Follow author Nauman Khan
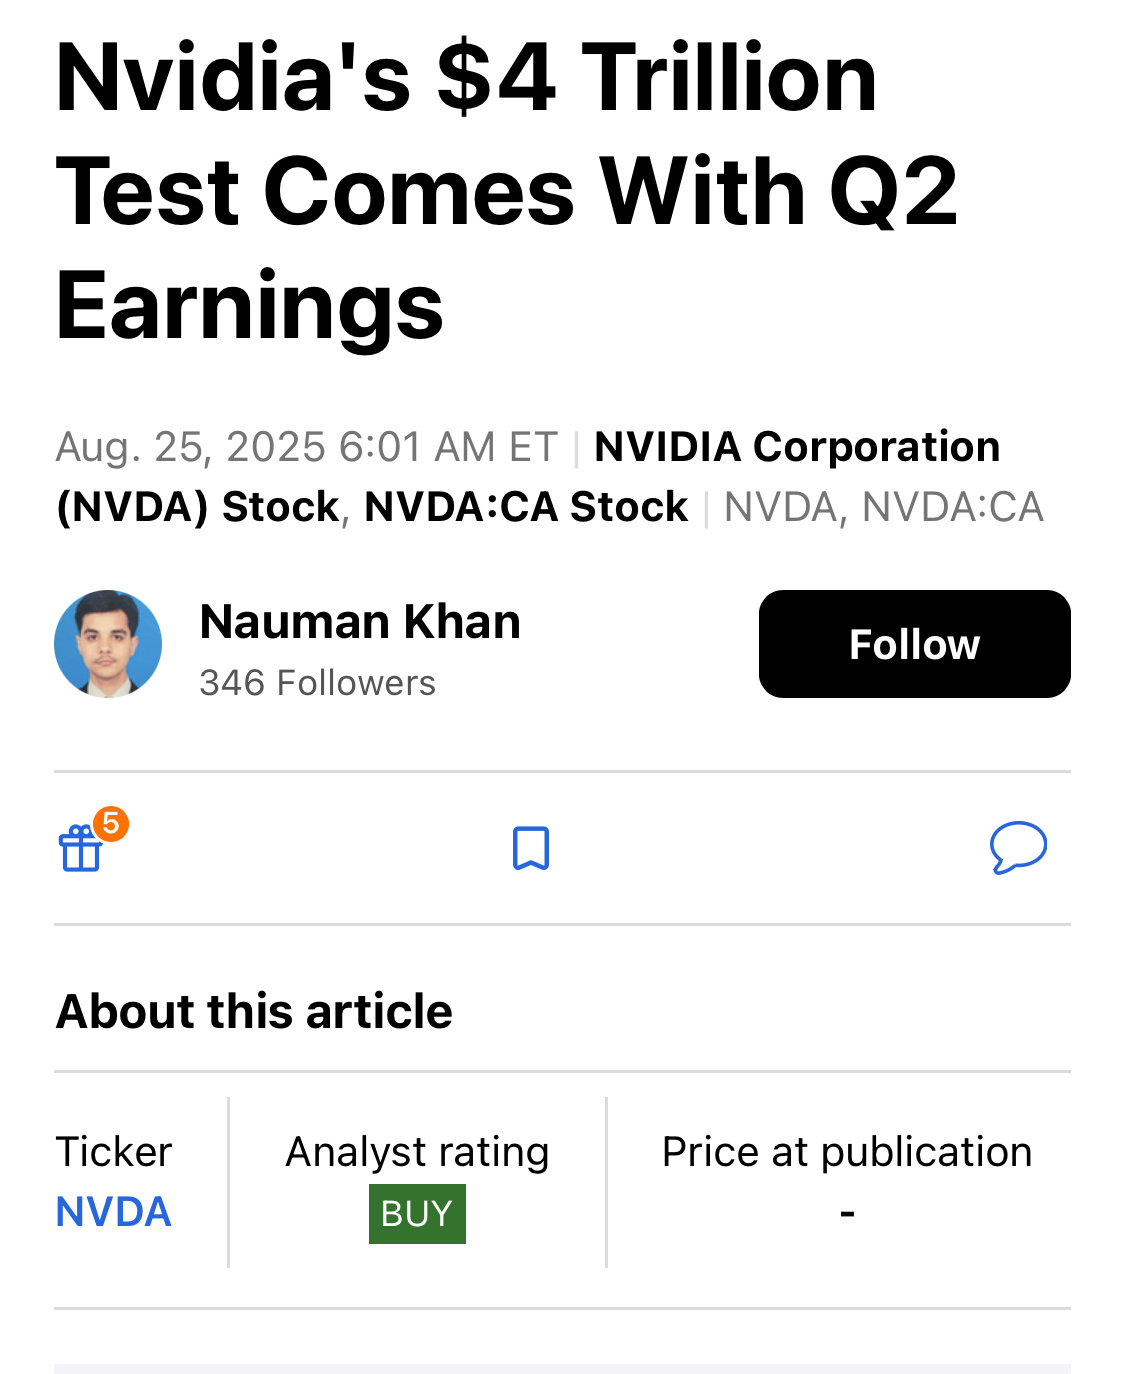The image size is (1125, 1374). click(914, 644)
